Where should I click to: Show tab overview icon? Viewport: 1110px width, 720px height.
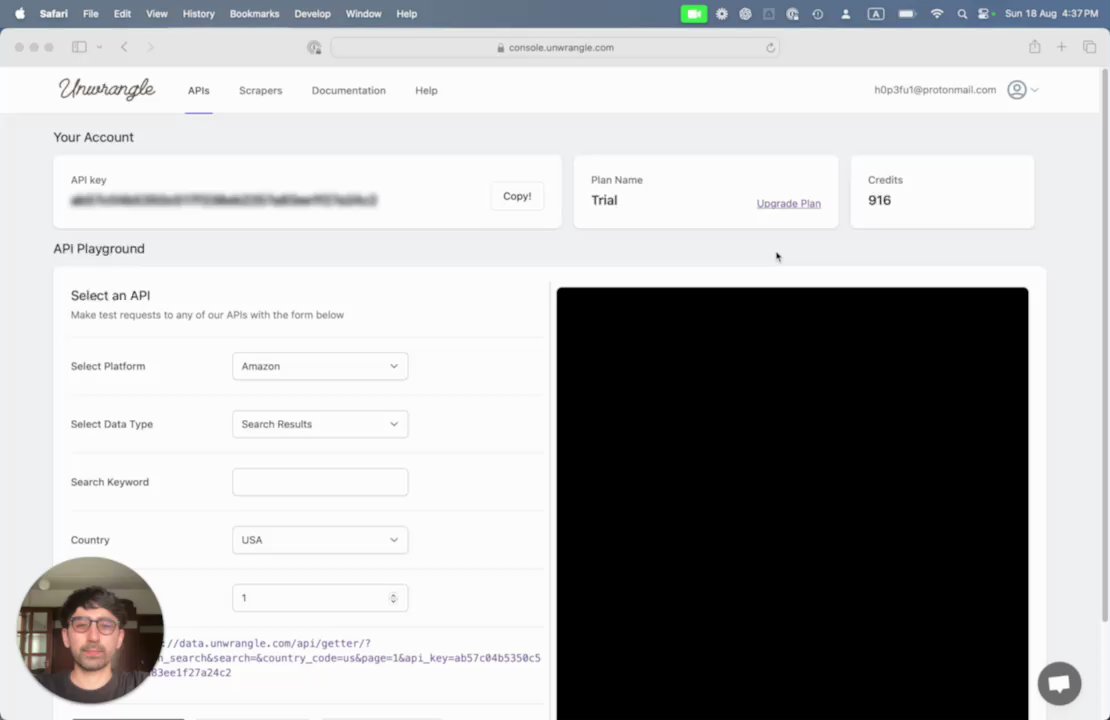[x=1089, y=47]
